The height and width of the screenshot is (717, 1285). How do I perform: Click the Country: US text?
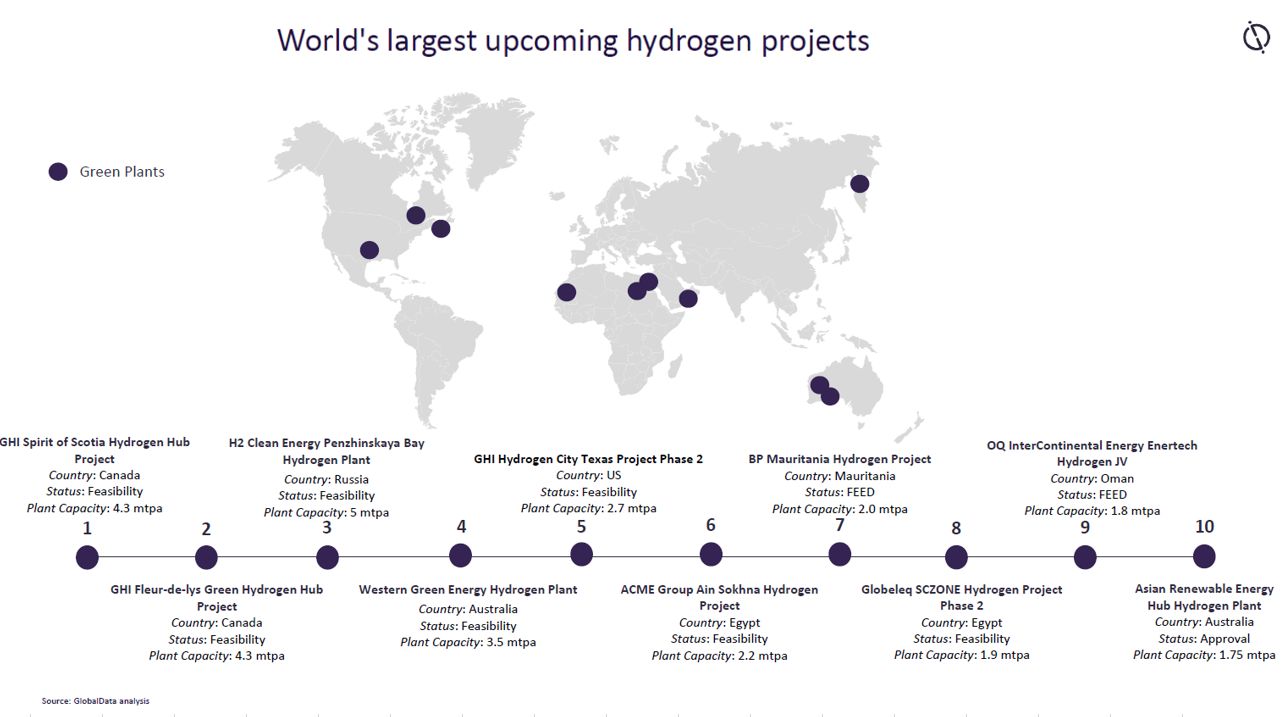click(x=588, y=475)
